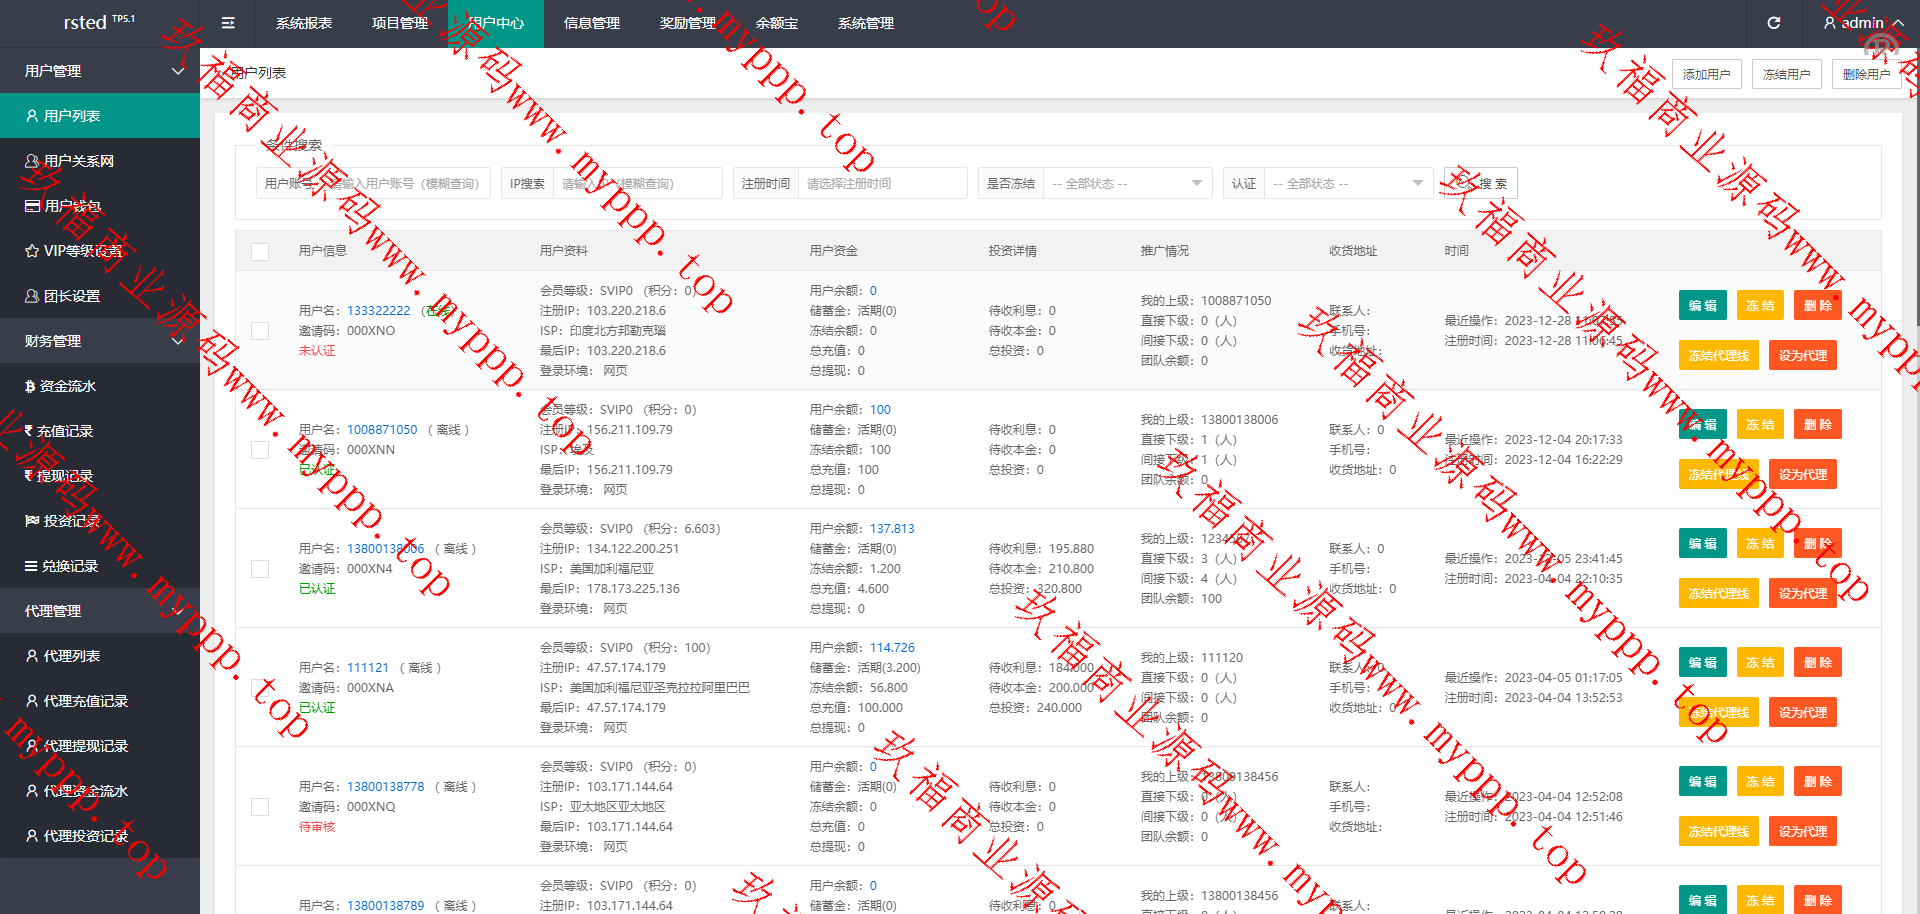Open the 是否冻结 status dropdown
1920x914 pixels.
point(1124,184)
